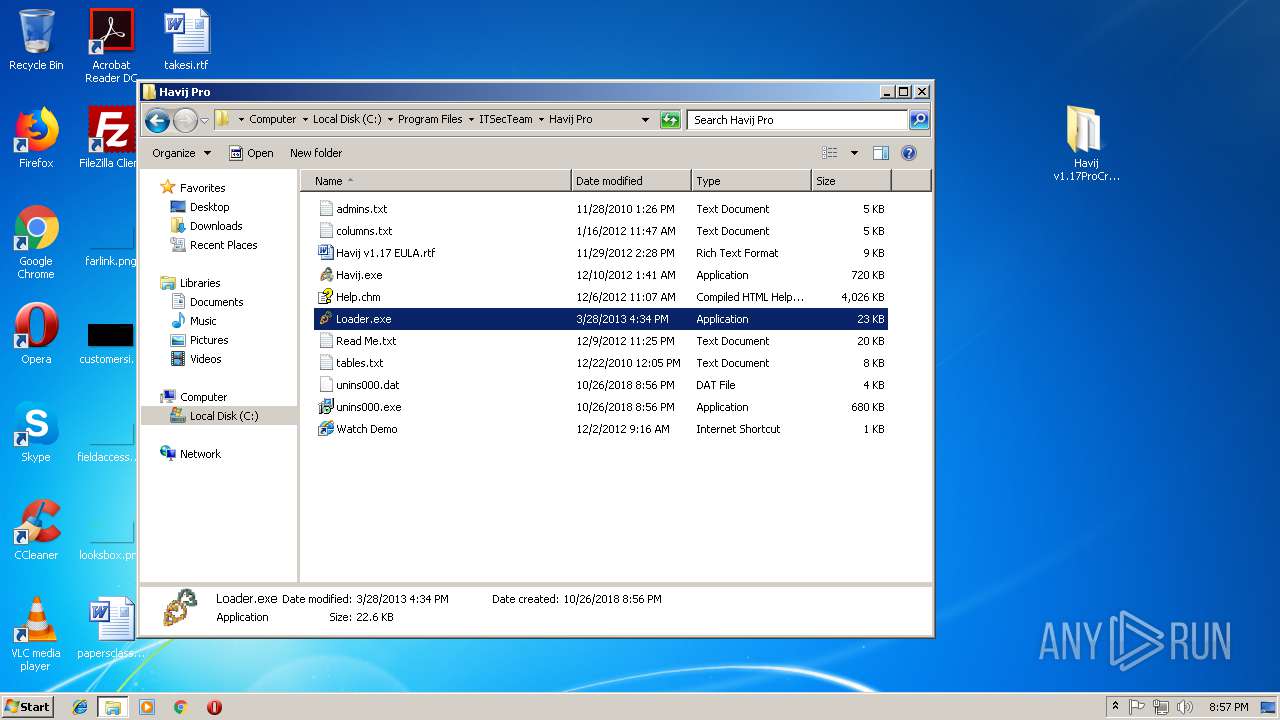The width and height of the screenshot is (1280, 720).
Task: Click New folder in the toolbar
Action: pyautogui.click(x=316, y=153)
